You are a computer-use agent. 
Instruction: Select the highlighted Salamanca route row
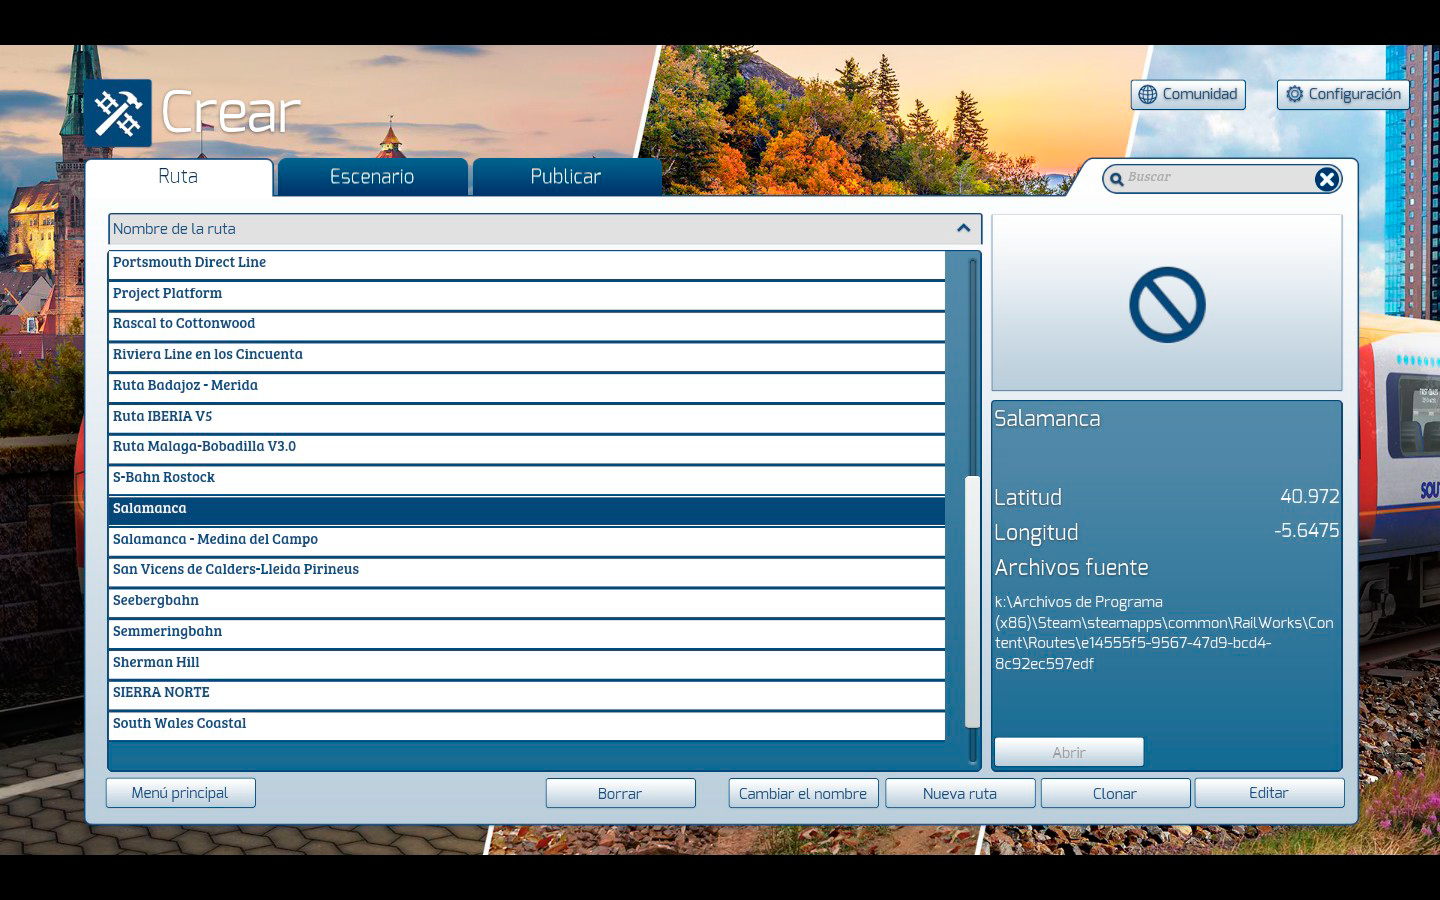click(527, 509)
